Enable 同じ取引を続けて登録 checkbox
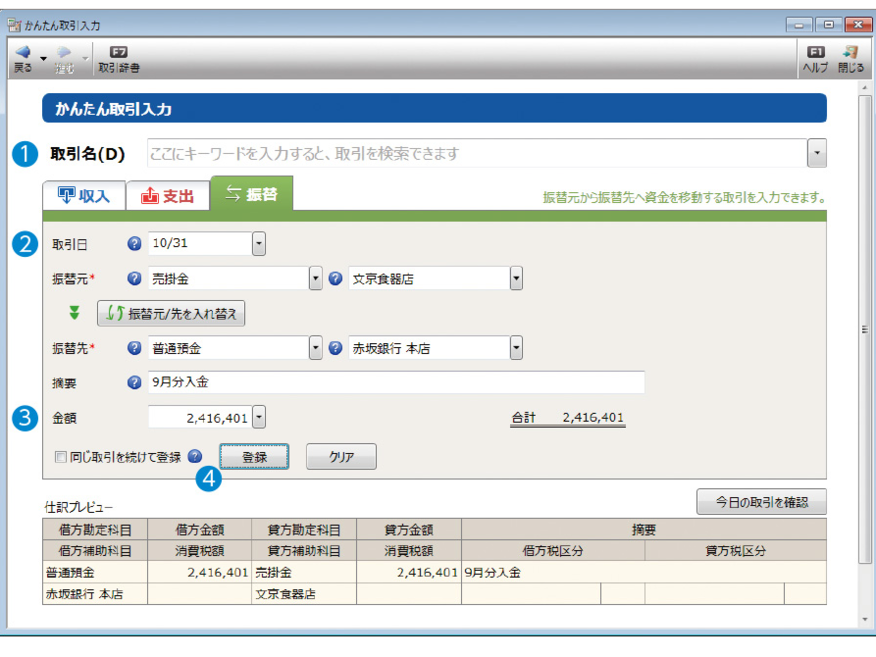Image resolution: width=876 pixels, height=657 pixels. (x=61, y=457)
